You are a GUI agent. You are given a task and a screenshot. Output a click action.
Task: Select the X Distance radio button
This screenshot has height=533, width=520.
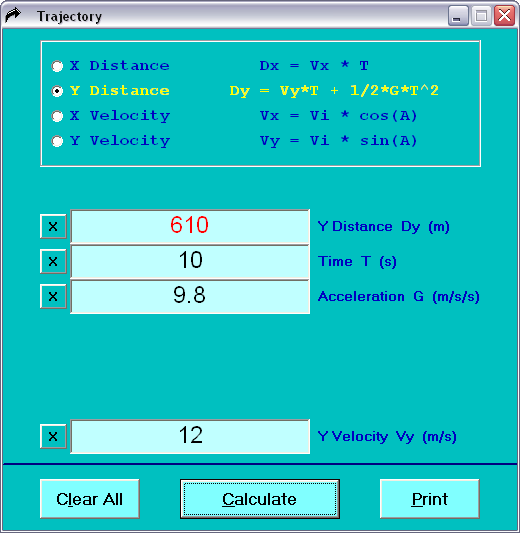[57, 66]
